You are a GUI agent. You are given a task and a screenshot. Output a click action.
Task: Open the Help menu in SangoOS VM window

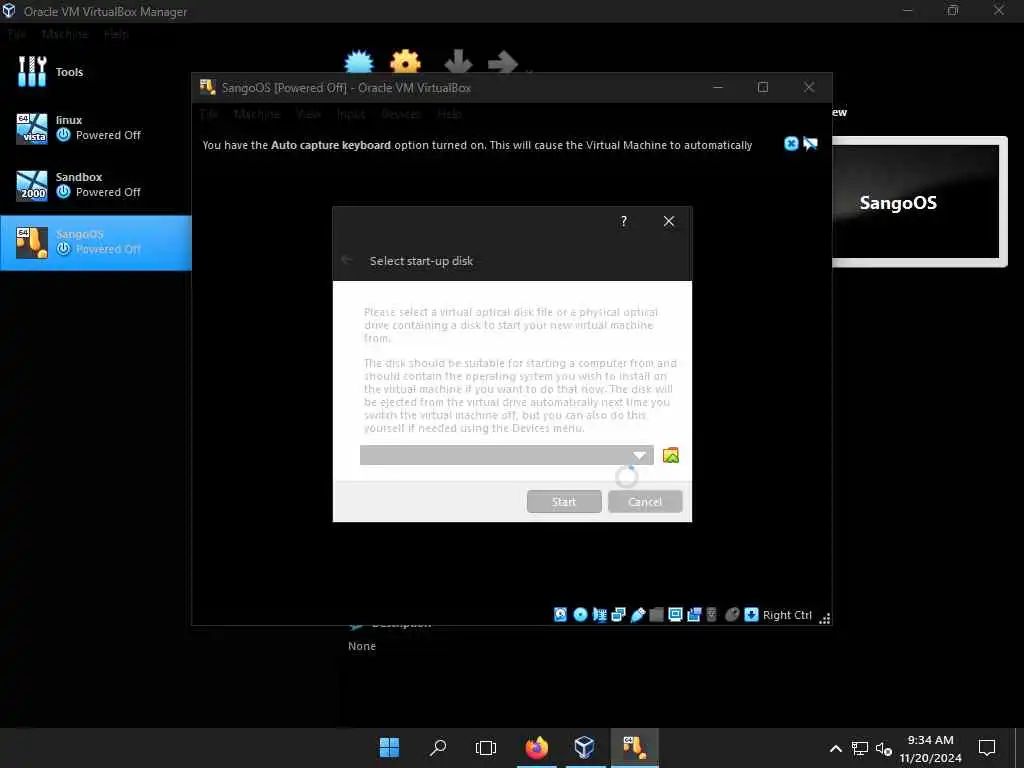pos(449,114)
